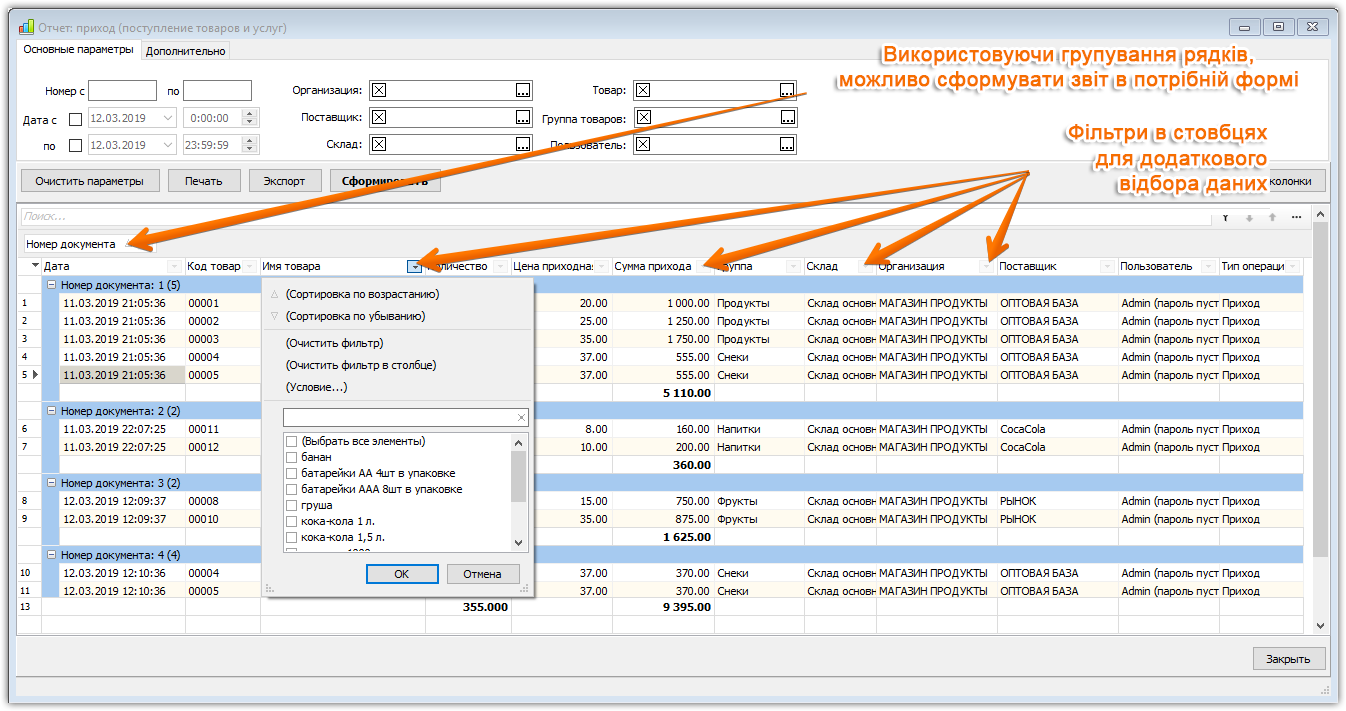Choose '(Очистить фильтр в столбце)' option
The image size is (1346, 711).
[361, 365]
